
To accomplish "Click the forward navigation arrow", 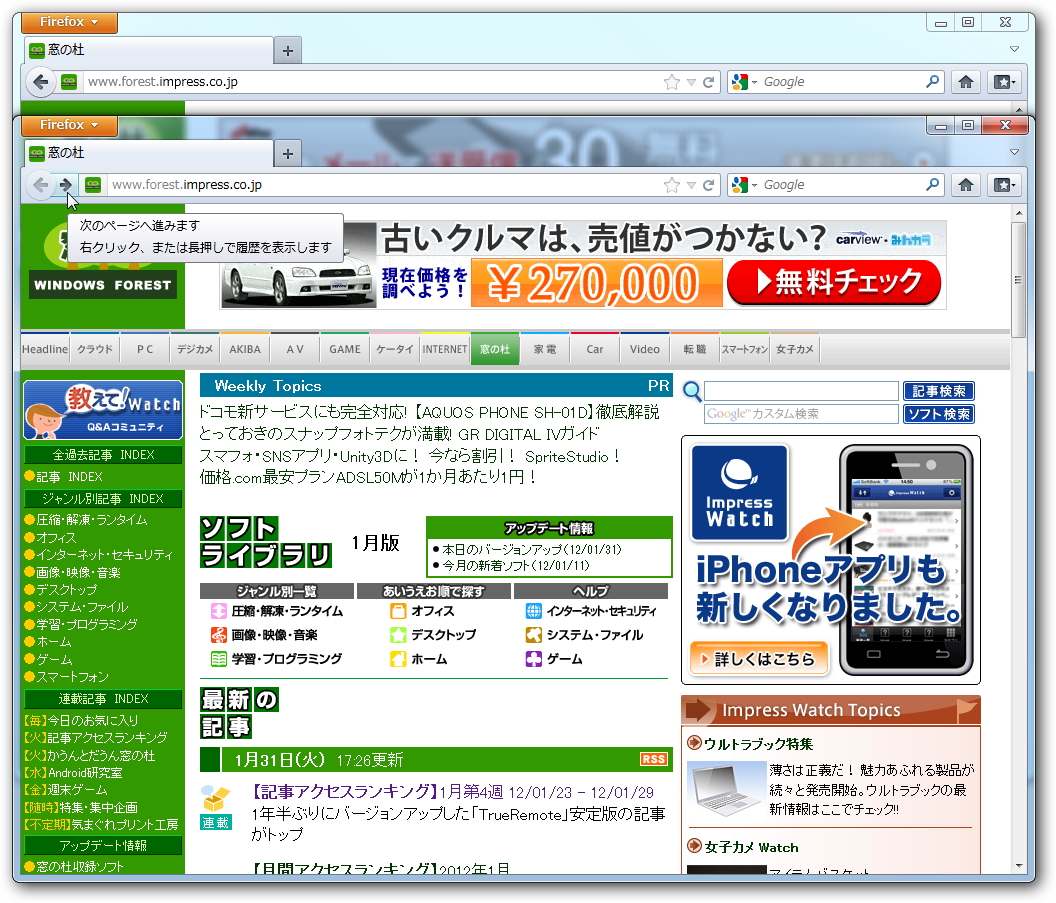I will coord(64,185).
